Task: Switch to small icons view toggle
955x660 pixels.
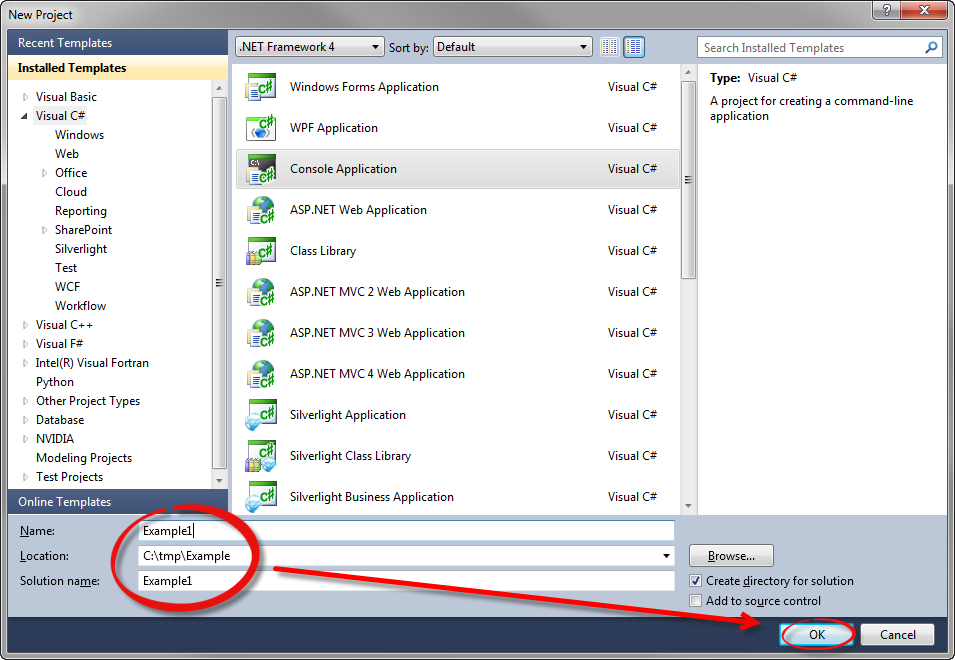Action: (609, 47)
